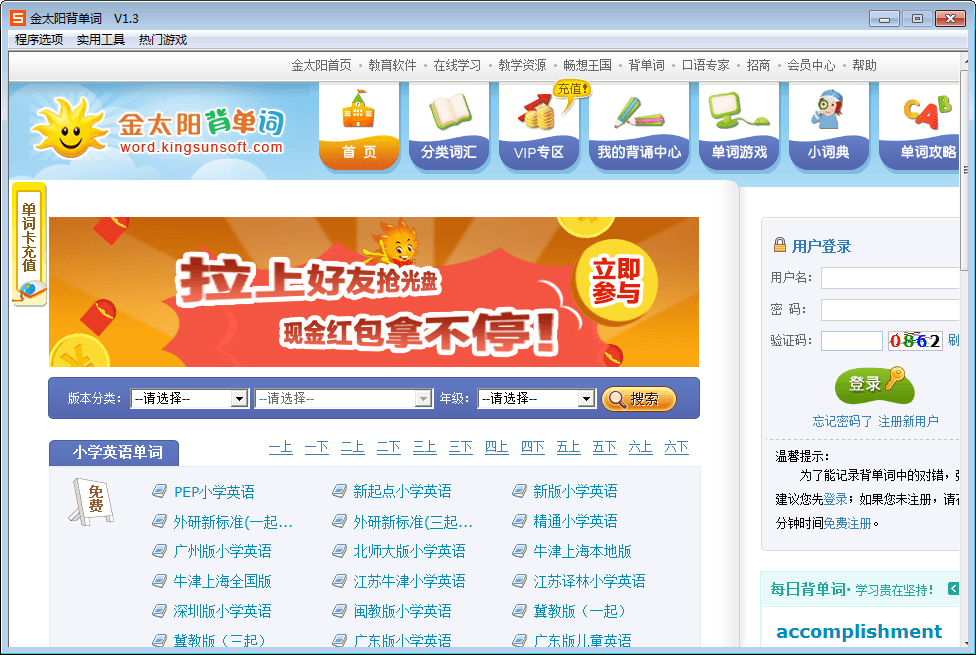Viewport: 976px width, 655px height.
Task: Click the daily word accomplishment
Action: click(859, 632)
